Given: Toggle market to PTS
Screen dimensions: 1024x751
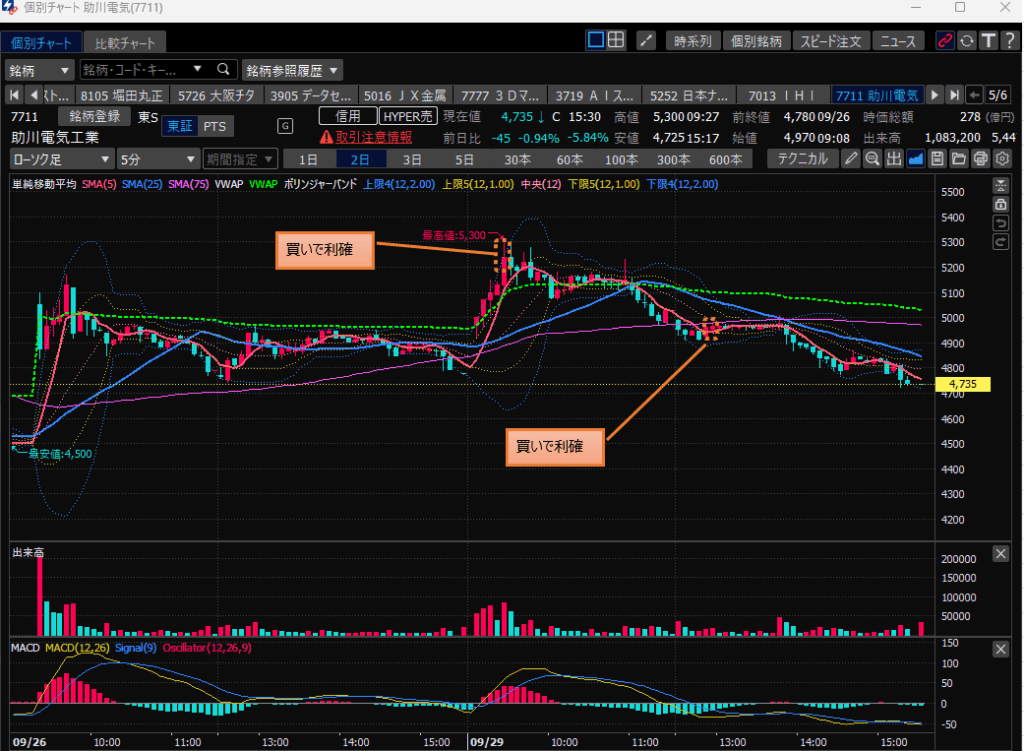Looking at the screenshot, I should click(214, 126).
